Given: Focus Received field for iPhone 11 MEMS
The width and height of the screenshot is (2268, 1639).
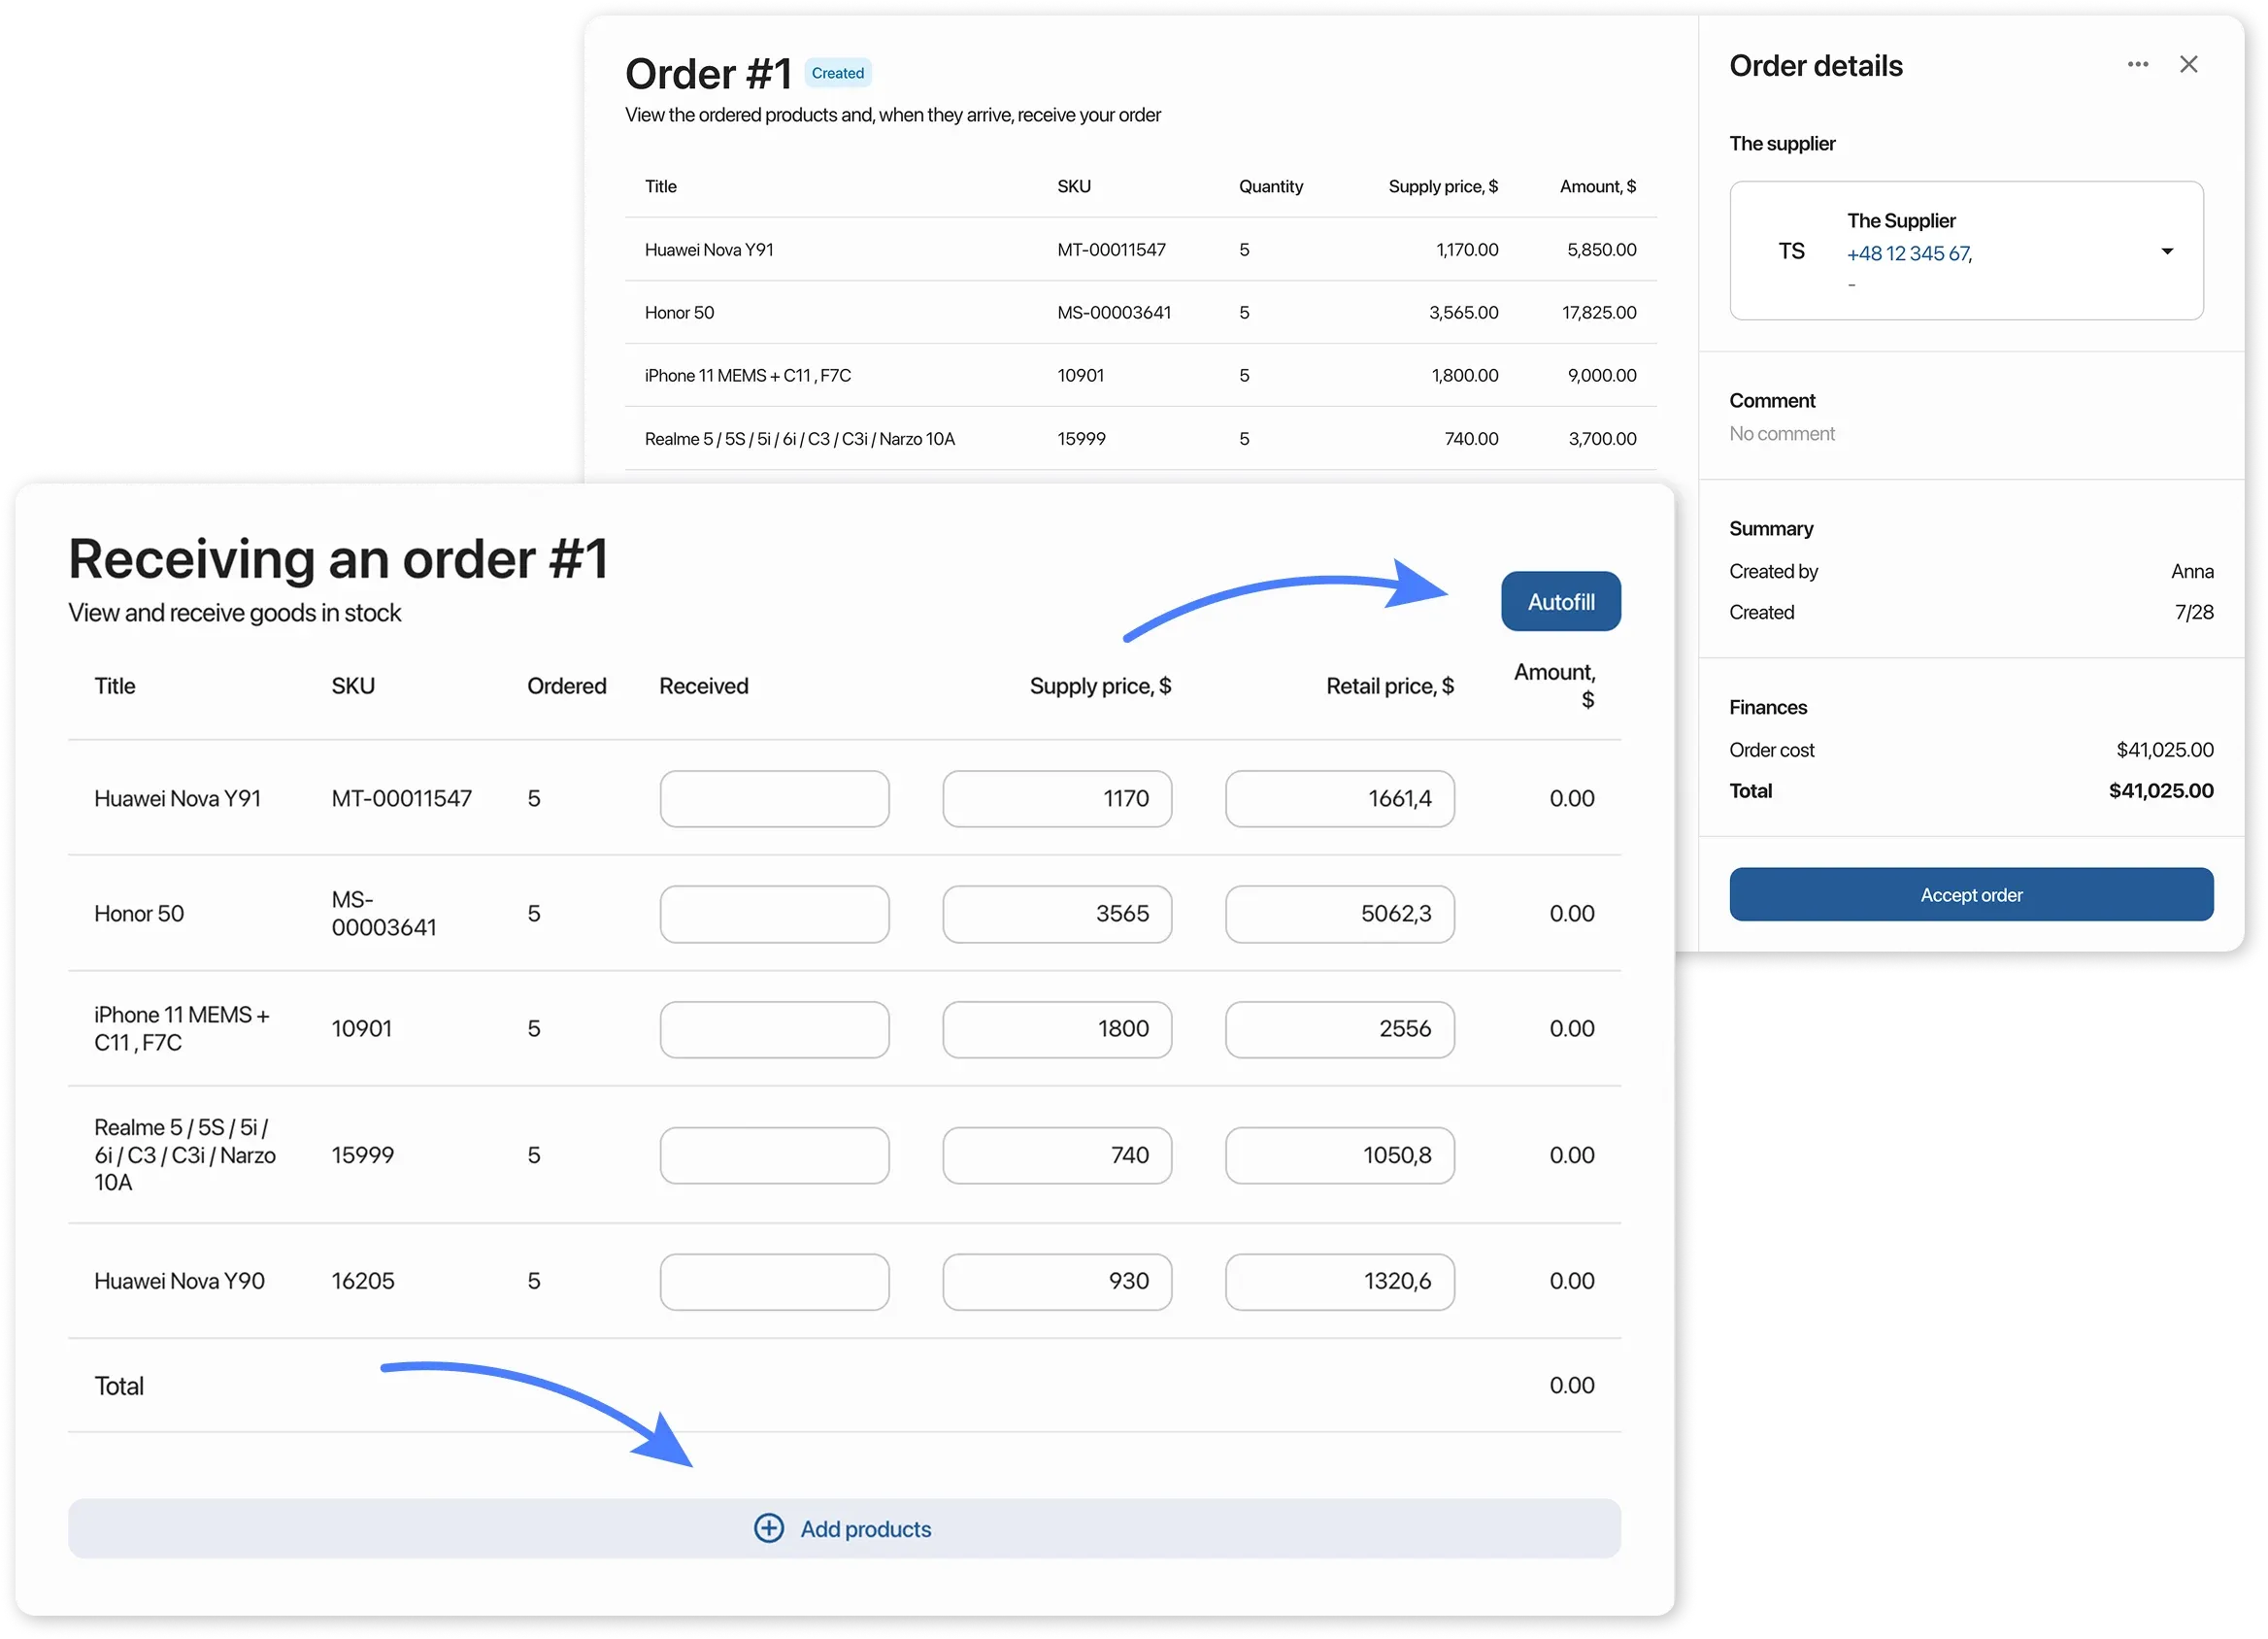Looking at the screenshot, I should click(774, 1029).
